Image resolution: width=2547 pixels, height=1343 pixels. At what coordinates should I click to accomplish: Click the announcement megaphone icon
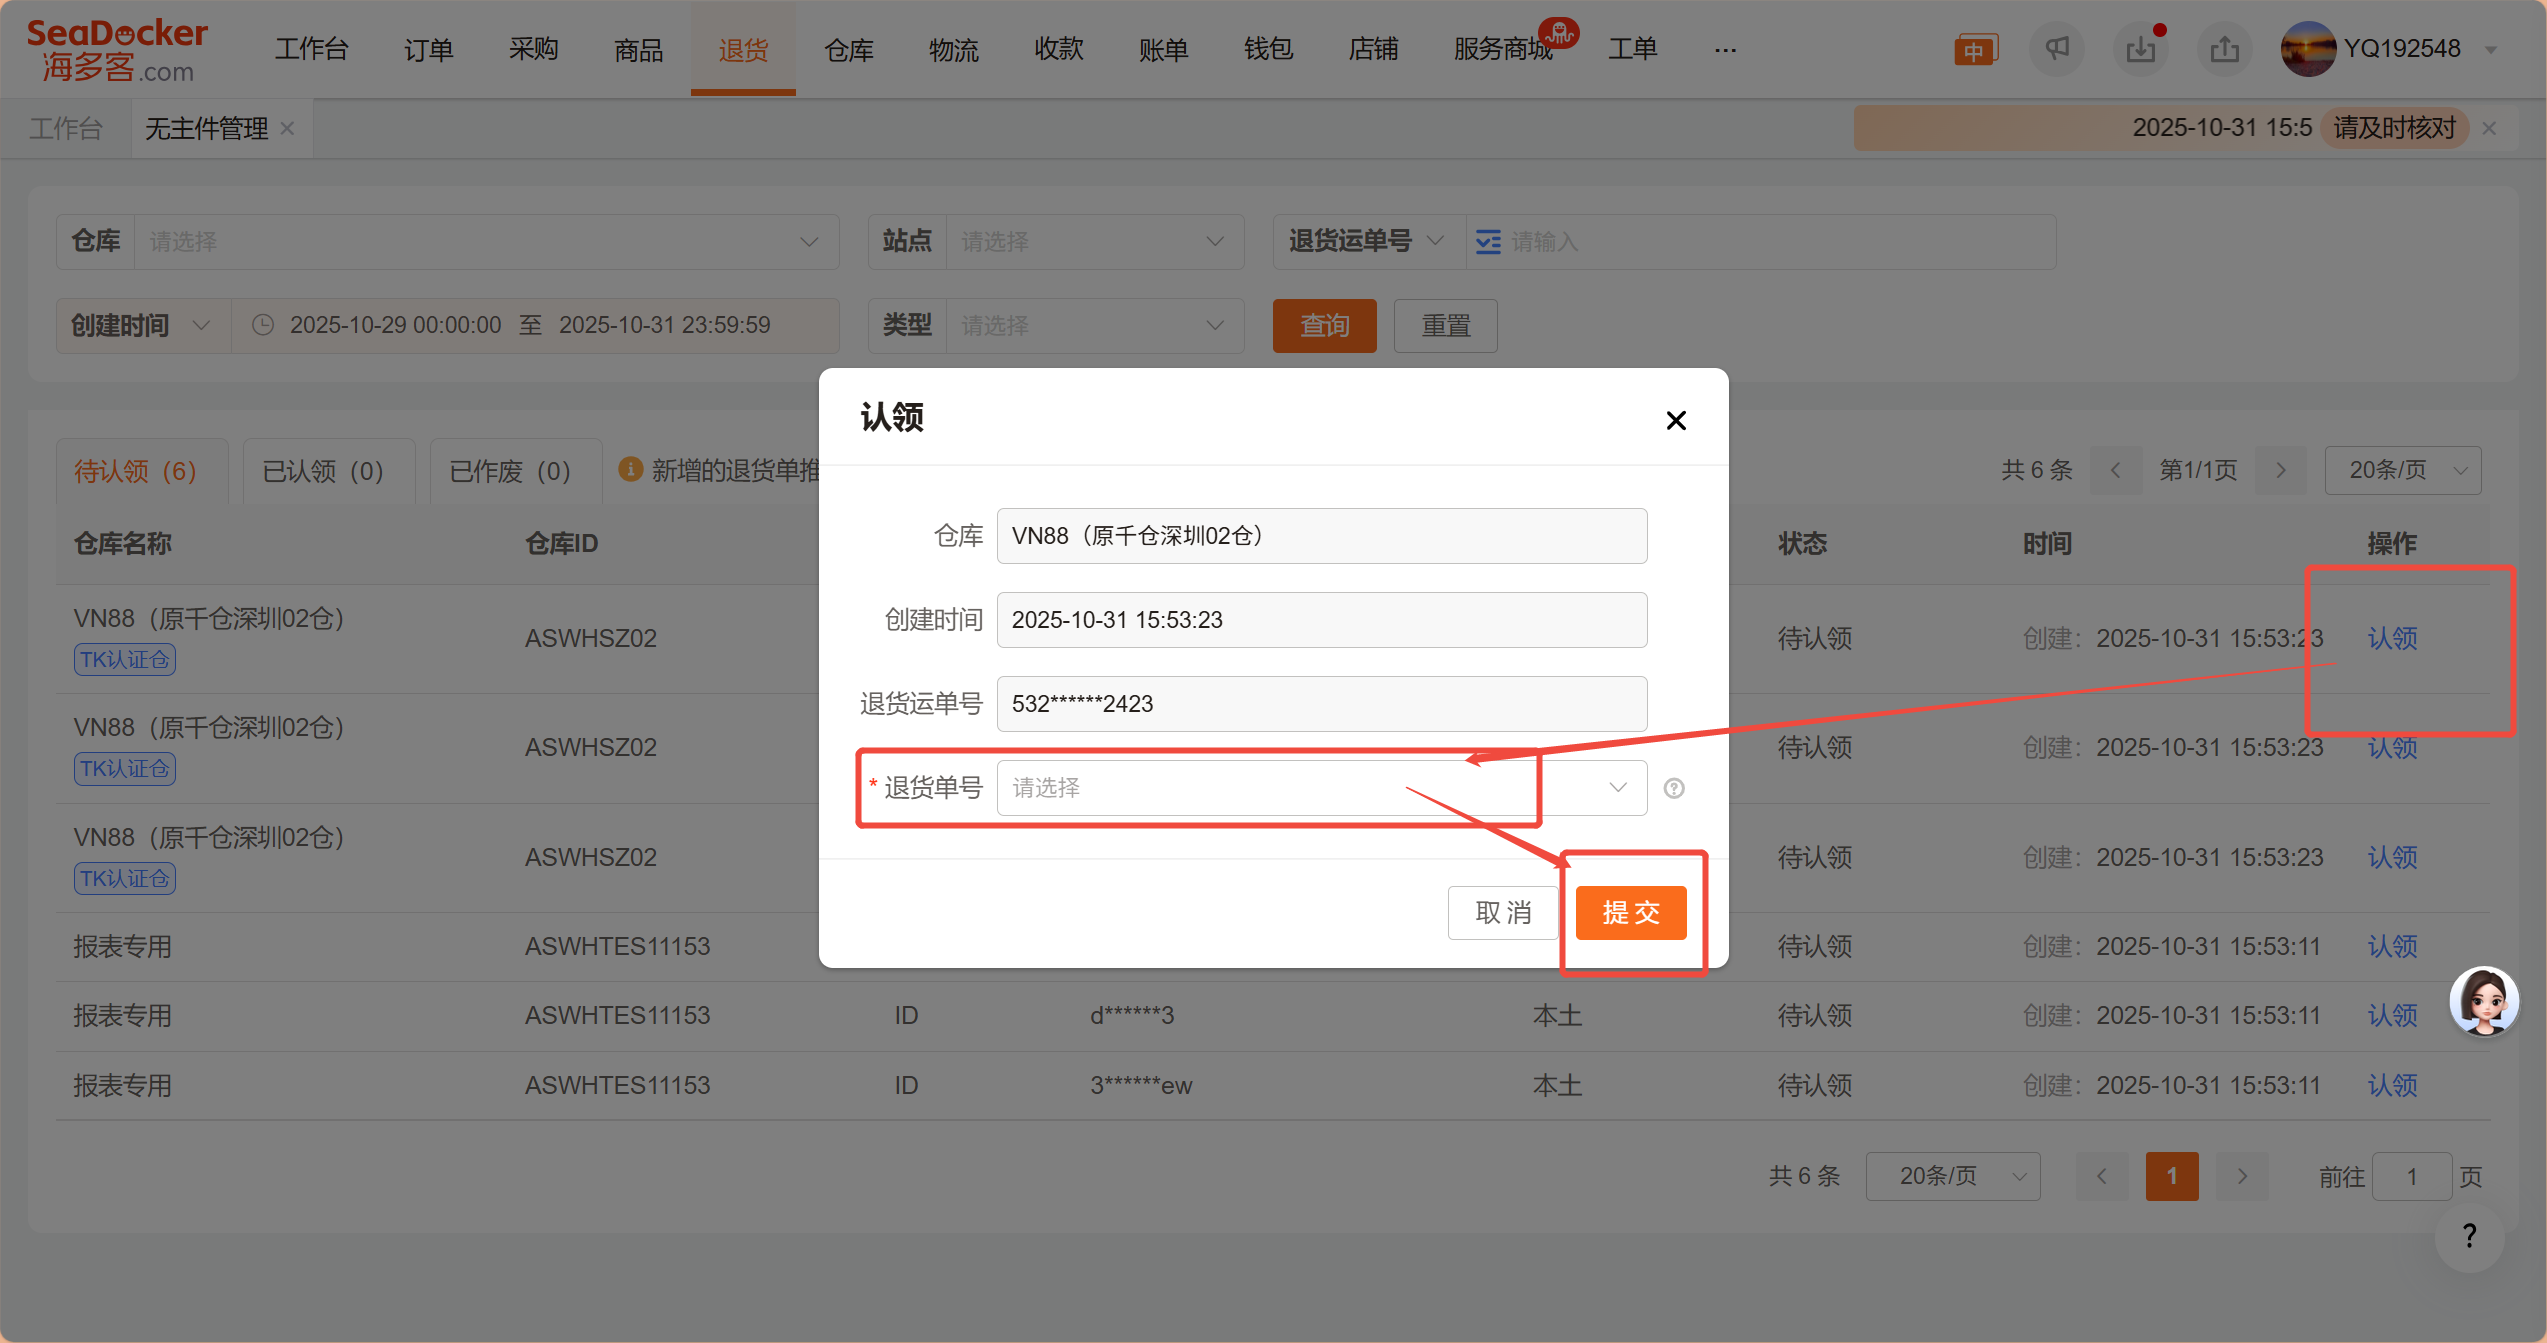point(2057,49)
